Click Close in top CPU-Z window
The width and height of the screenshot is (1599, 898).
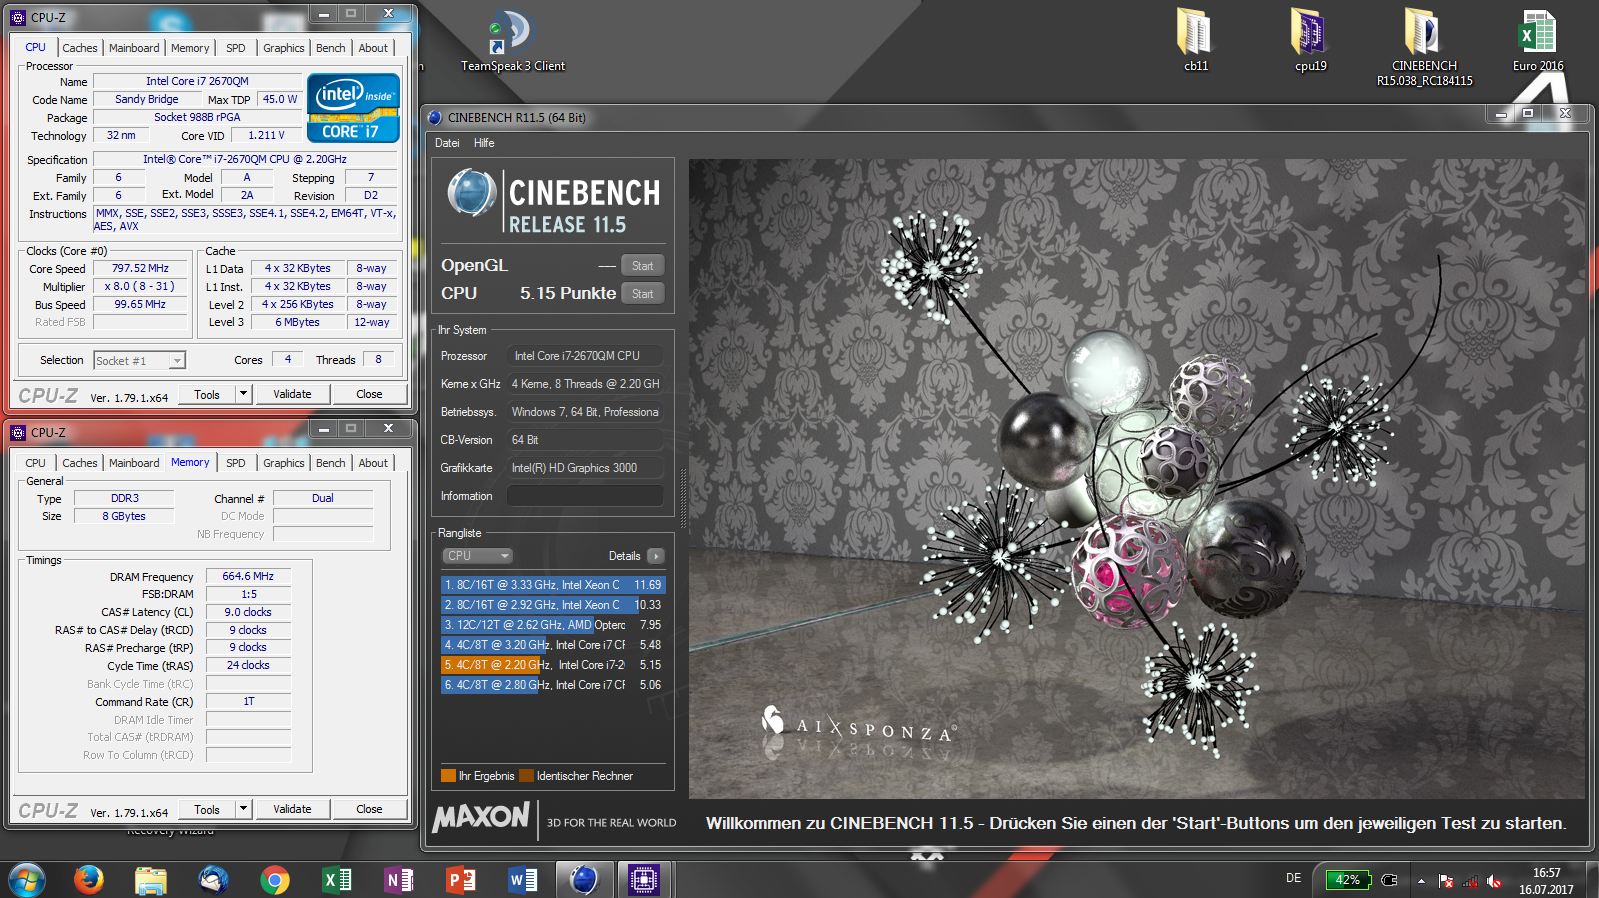369,394
